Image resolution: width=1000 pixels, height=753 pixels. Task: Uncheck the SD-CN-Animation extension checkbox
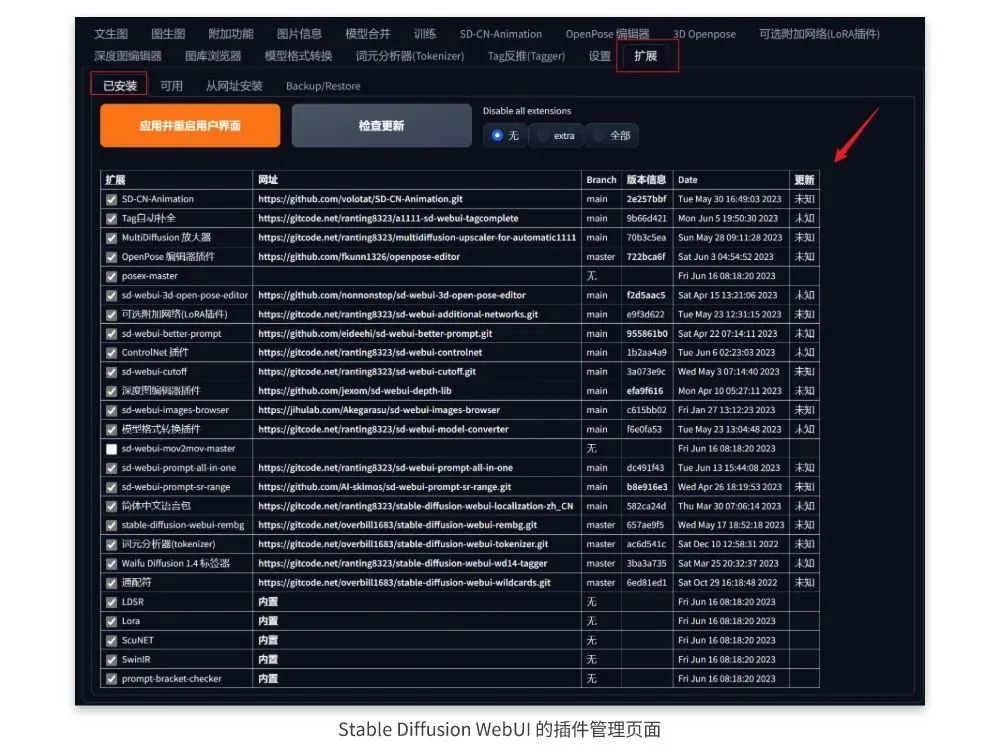click(x=111, y=199)
